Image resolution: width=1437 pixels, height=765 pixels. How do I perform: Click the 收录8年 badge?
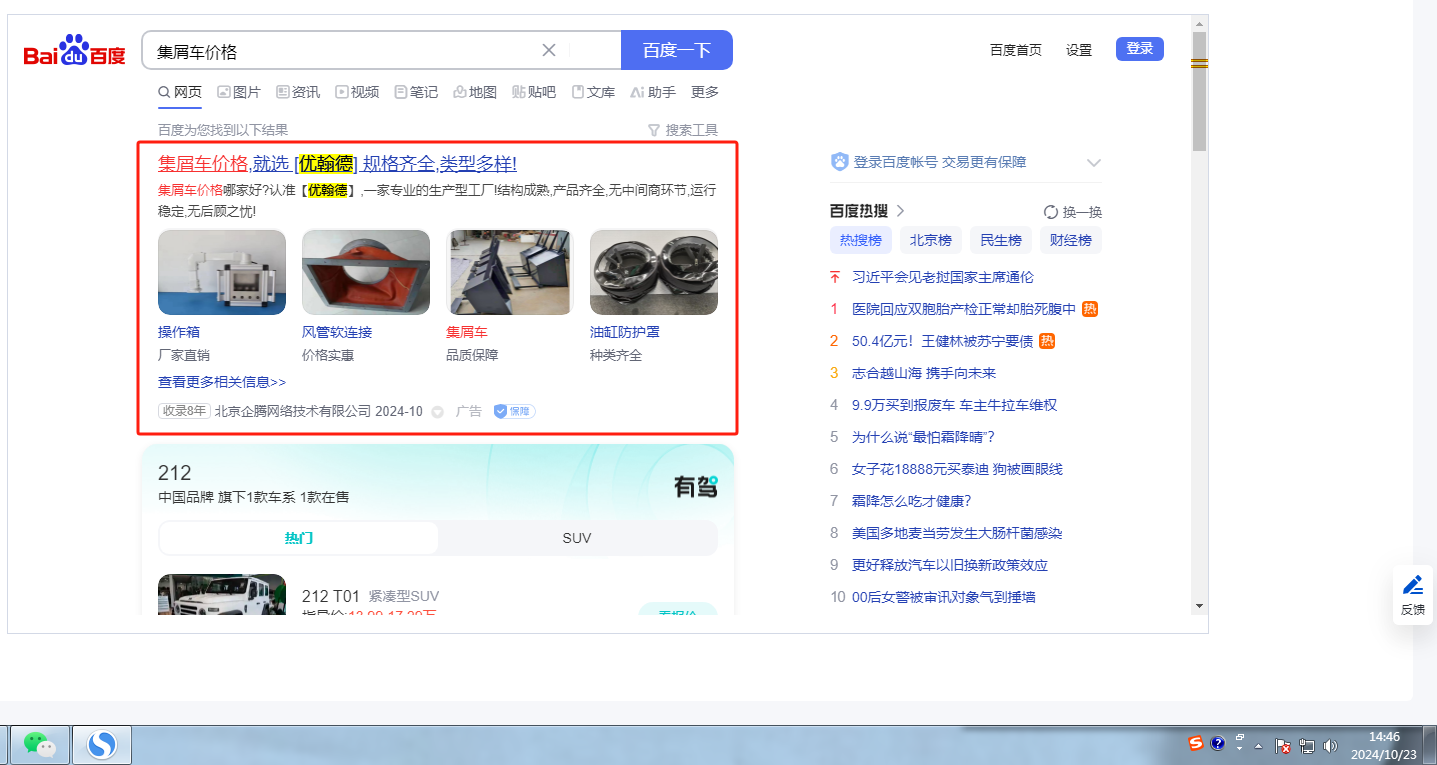pos(184,411)
